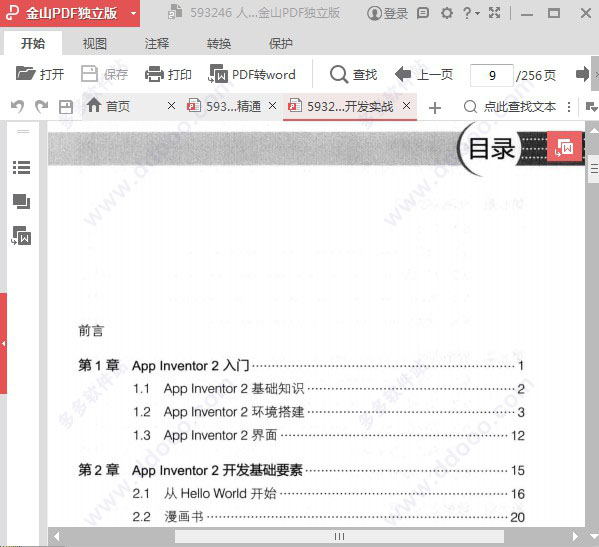The width and height of the screenshot is (599, 547).
Task: Open the bookmarks outline sidebar icon
Action: click(x=22, y=167)
